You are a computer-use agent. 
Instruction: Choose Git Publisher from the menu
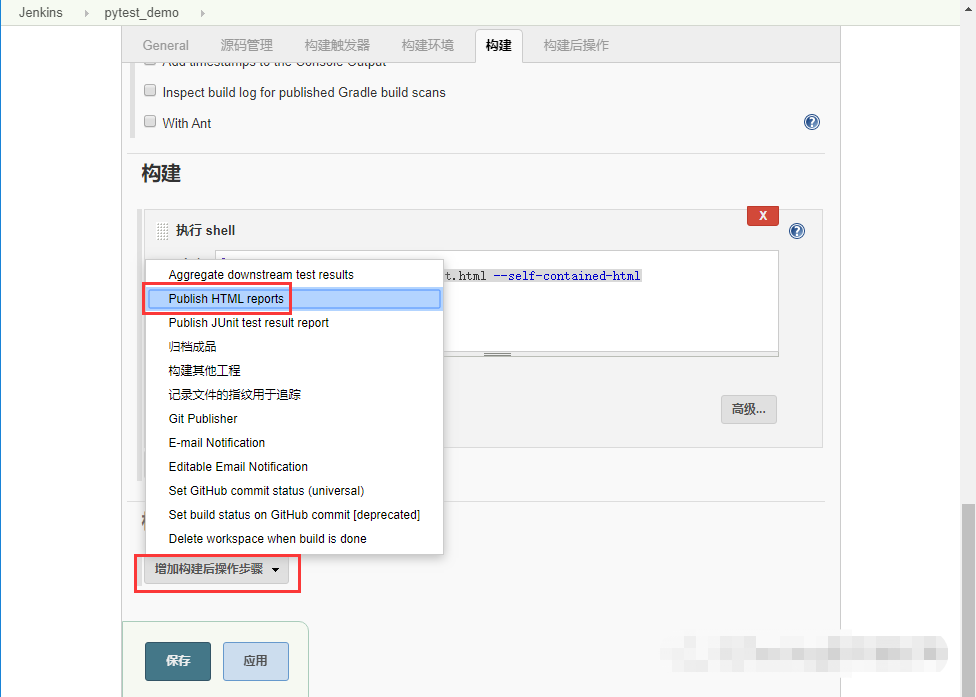294,419
